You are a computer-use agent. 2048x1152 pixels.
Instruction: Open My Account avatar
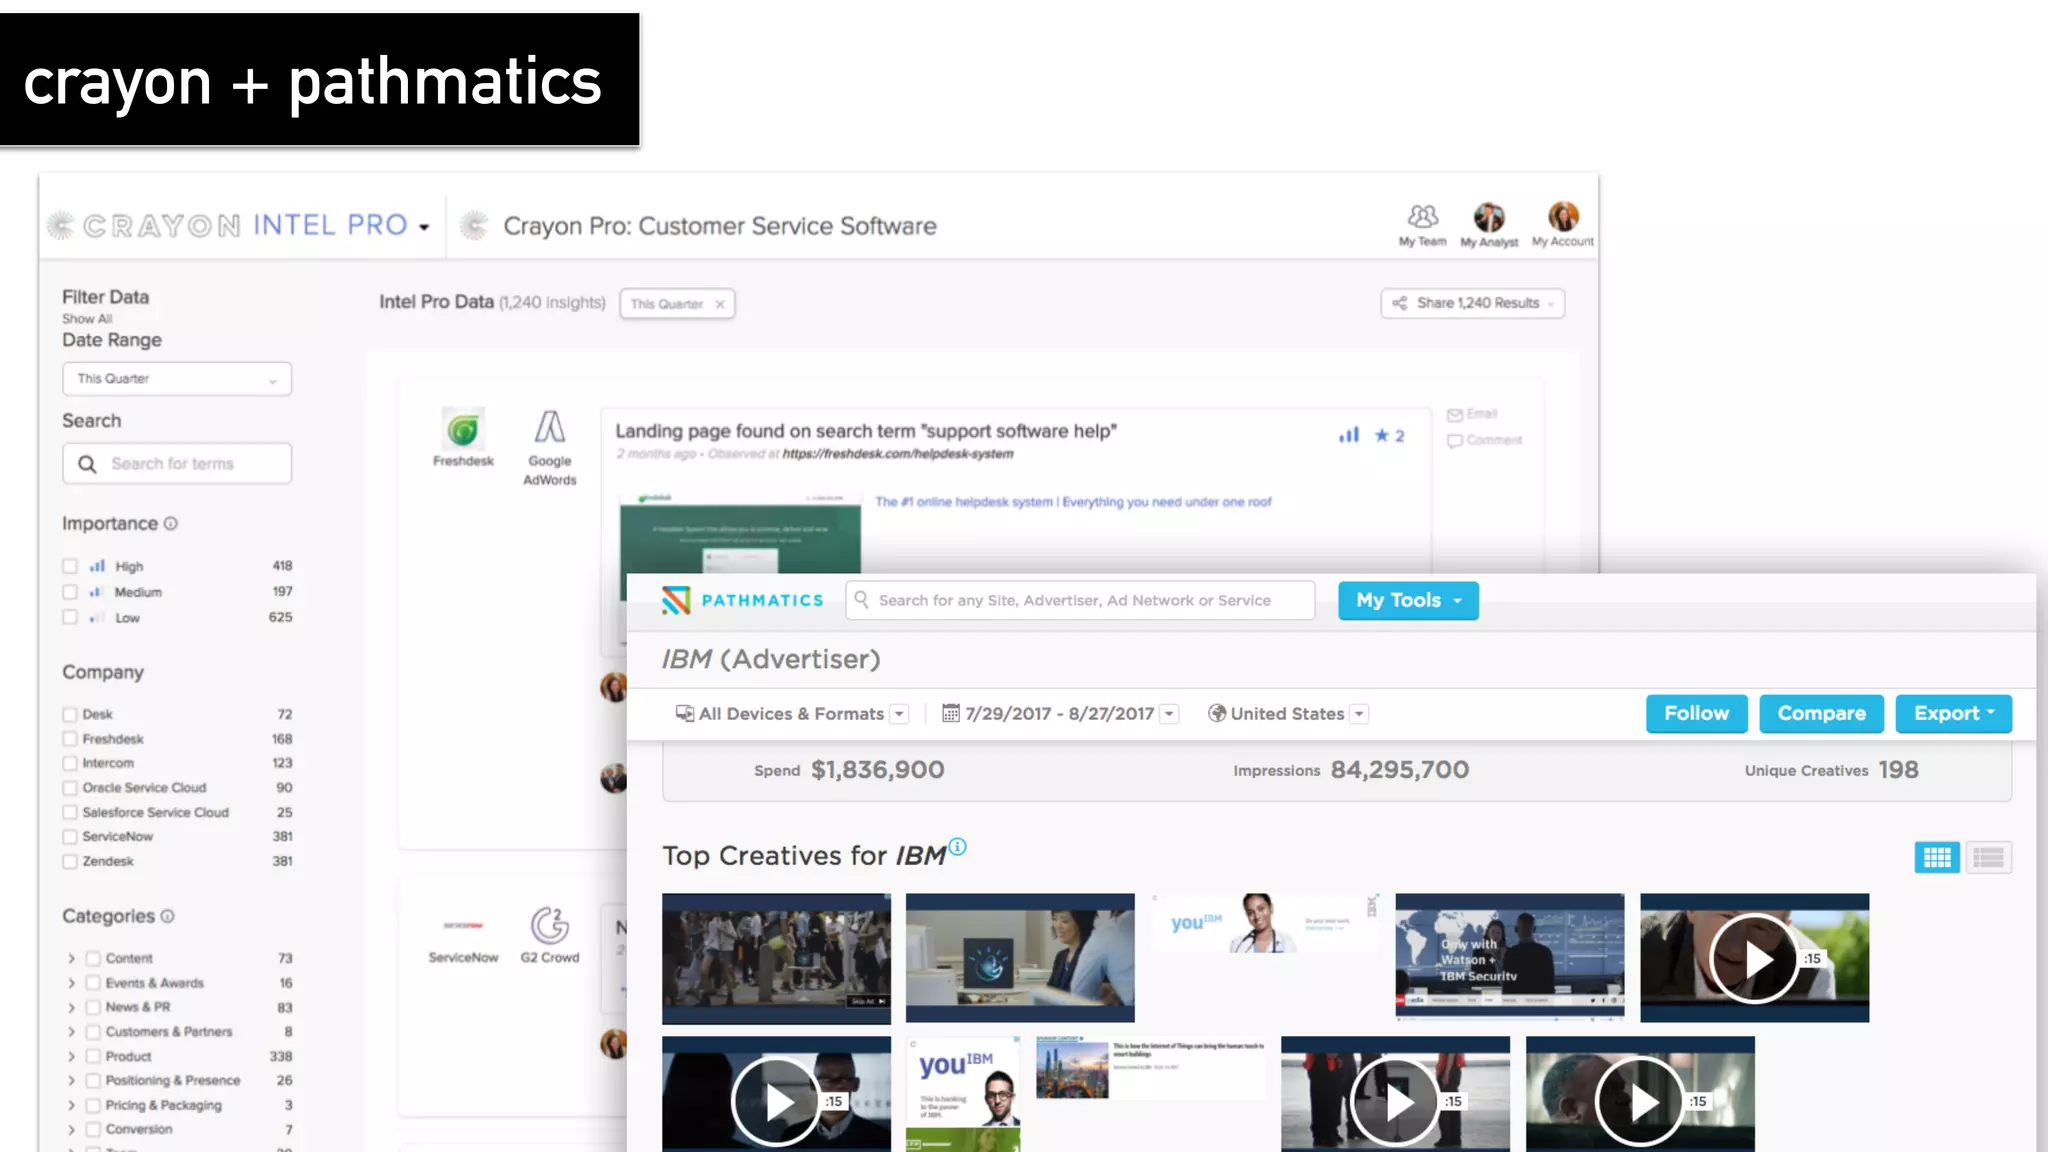[x=1563, y=217]
